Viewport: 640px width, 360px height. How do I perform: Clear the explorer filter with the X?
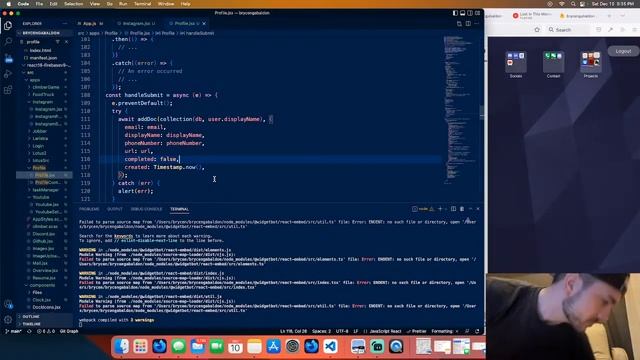tap(66, 42)
